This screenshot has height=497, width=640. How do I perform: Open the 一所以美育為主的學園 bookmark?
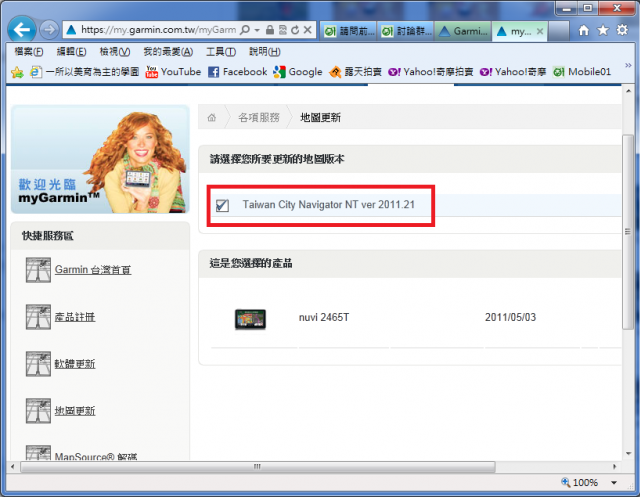pos(84,72)
